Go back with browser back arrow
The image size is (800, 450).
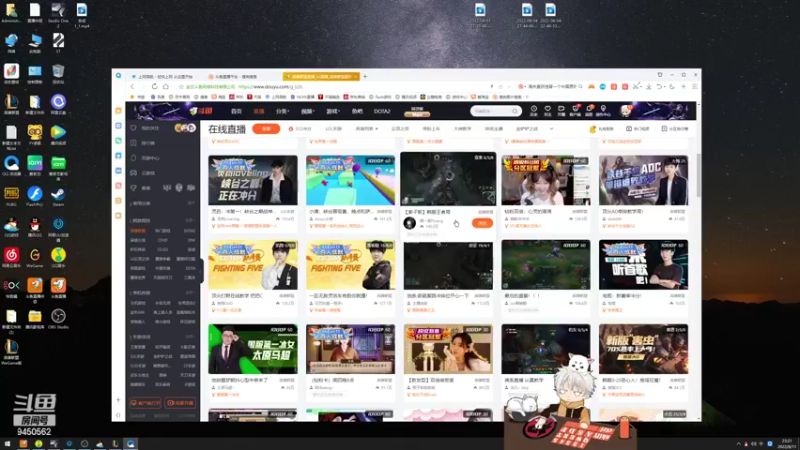[132, 87]
